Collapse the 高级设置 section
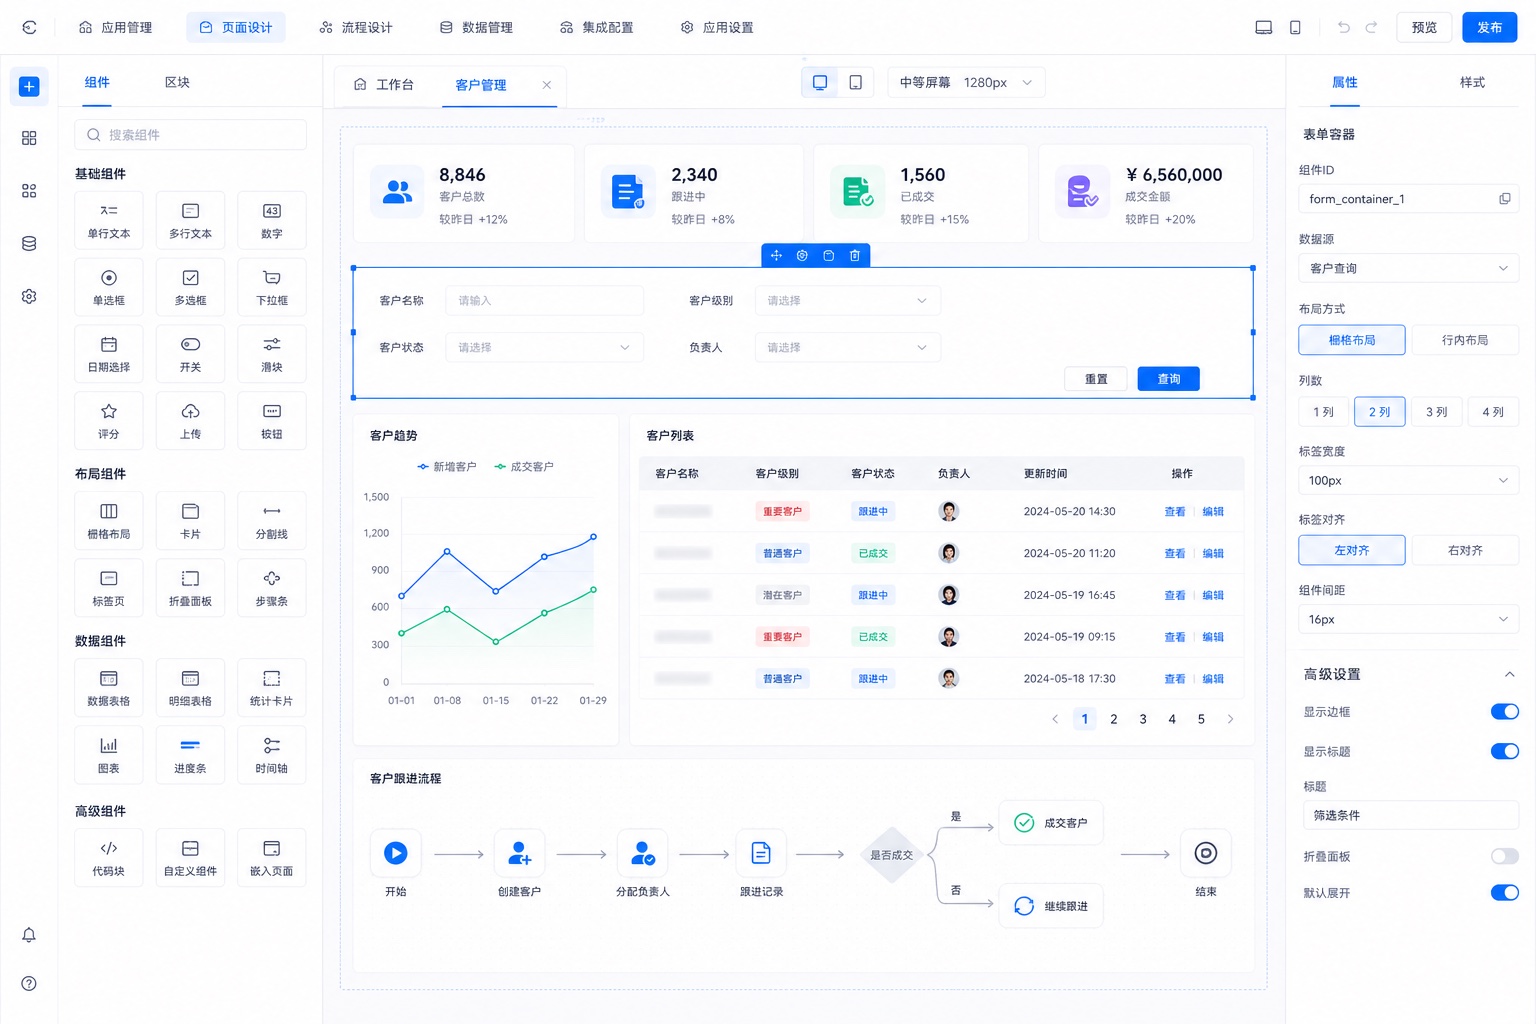 (x=1509, y=674)
